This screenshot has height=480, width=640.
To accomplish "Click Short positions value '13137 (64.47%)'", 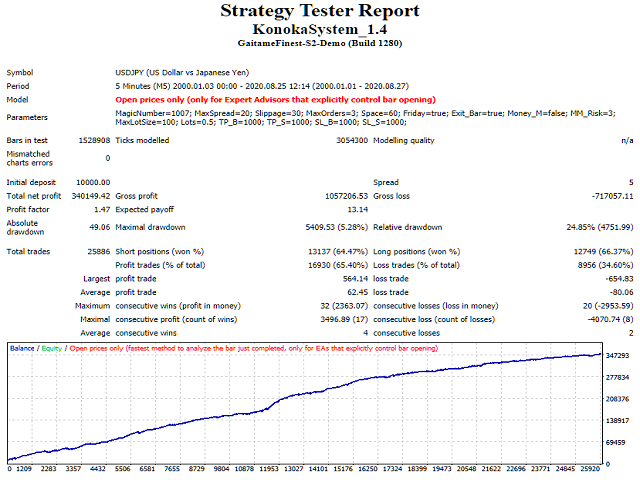I will (x=338, y=251).
